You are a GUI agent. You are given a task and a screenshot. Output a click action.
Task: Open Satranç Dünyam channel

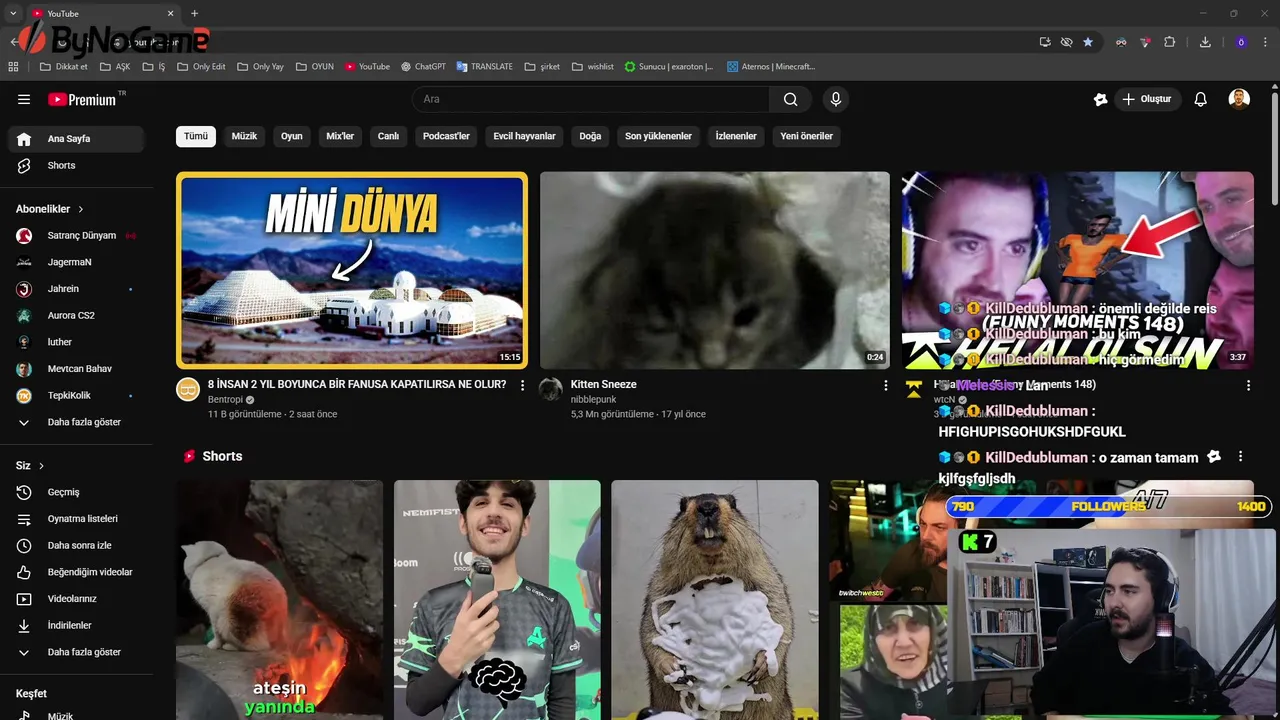coord(76,235)
